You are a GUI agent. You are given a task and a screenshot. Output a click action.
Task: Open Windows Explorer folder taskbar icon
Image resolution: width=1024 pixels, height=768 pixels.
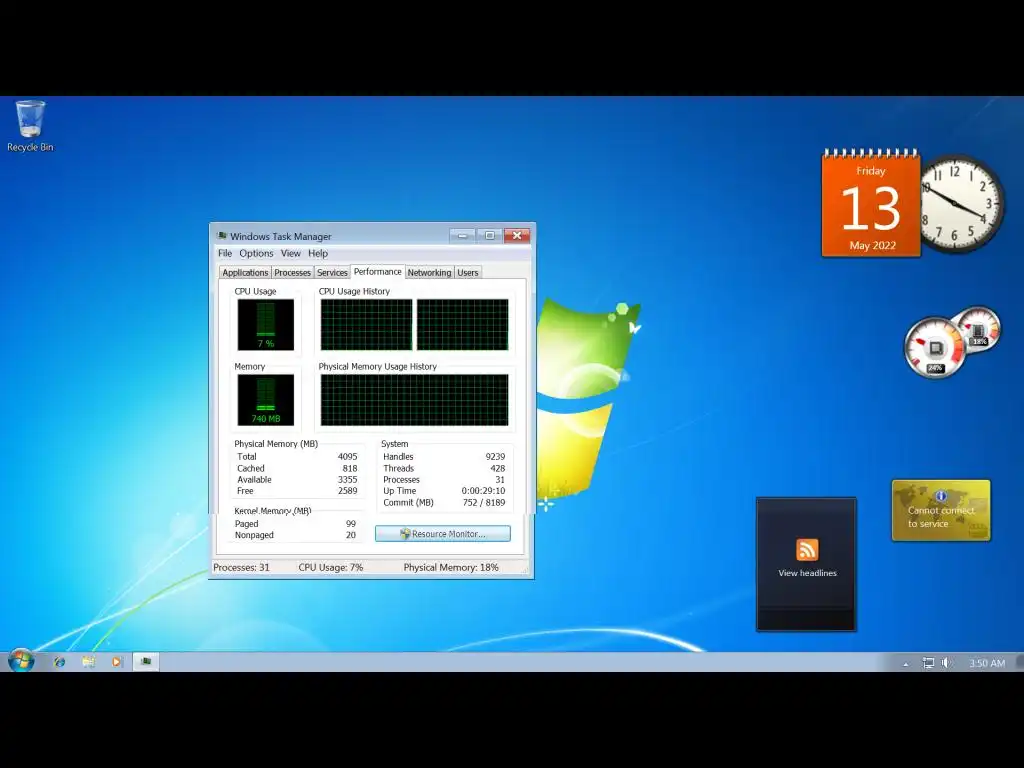click(x=89, y=662)
